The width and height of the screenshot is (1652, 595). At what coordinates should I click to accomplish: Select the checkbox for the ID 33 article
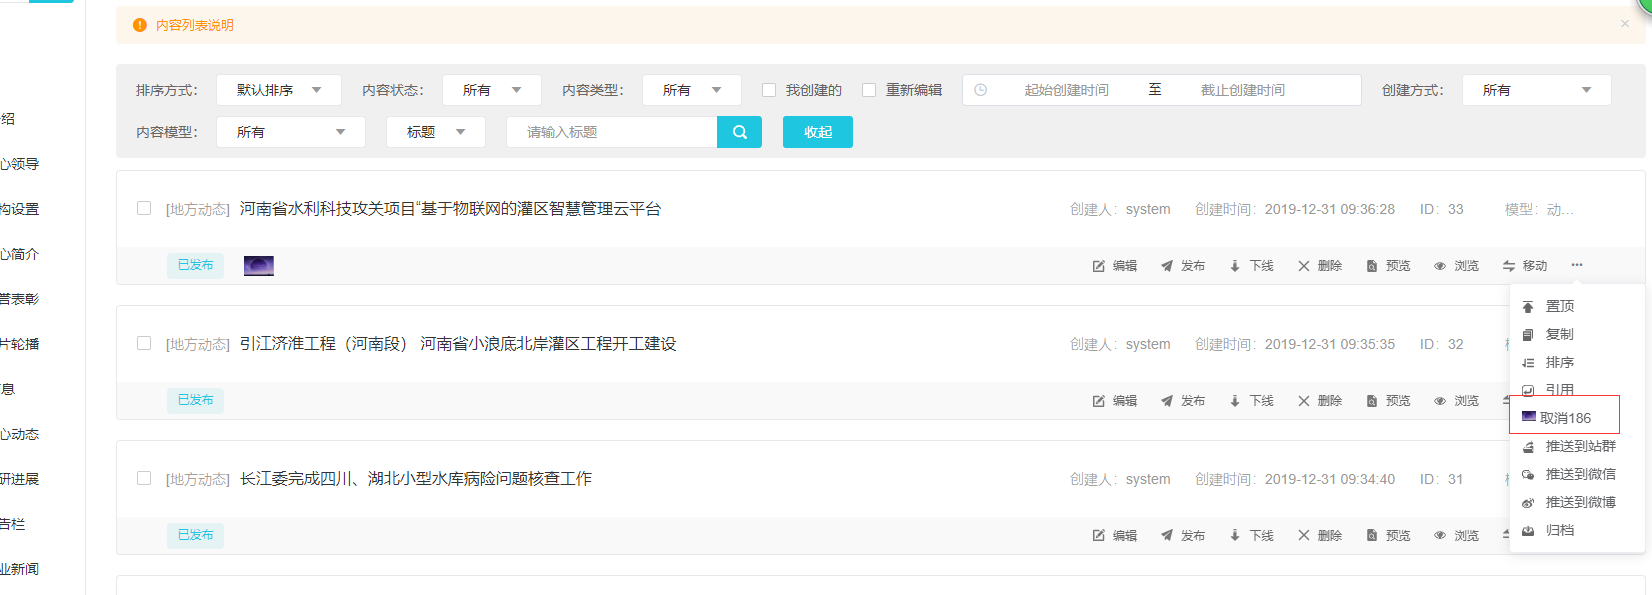pos(144,208)
